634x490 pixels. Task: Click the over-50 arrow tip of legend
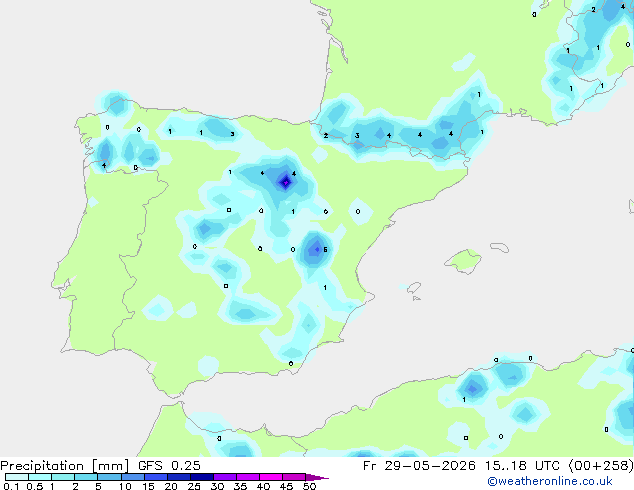pyautogui.click(x=317, y=478)
